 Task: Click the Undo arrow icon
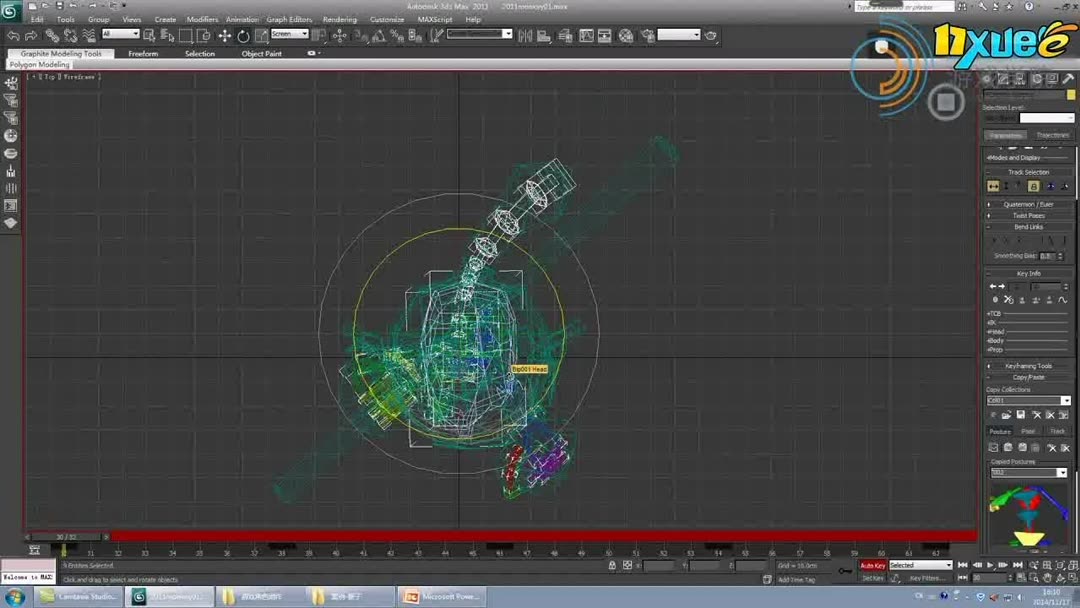click(x=14, y=35)
